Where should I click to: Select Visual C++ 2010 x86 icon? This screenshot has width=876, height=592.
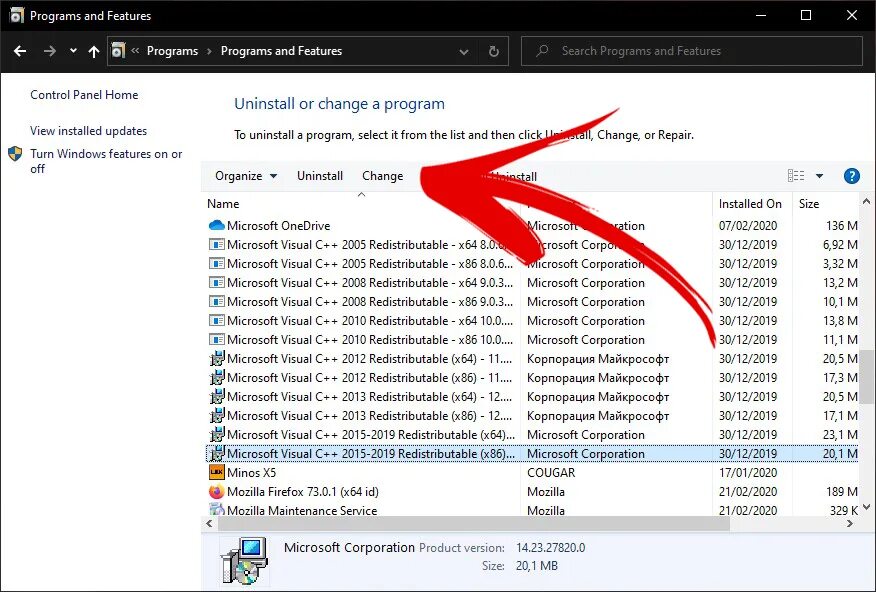point(216,340)
